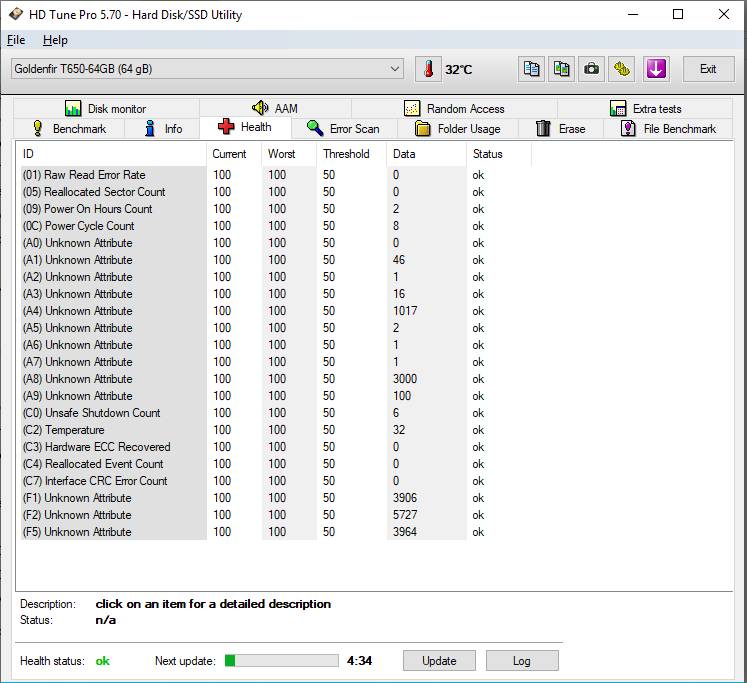Open the File menu

[x=16, y=40]
